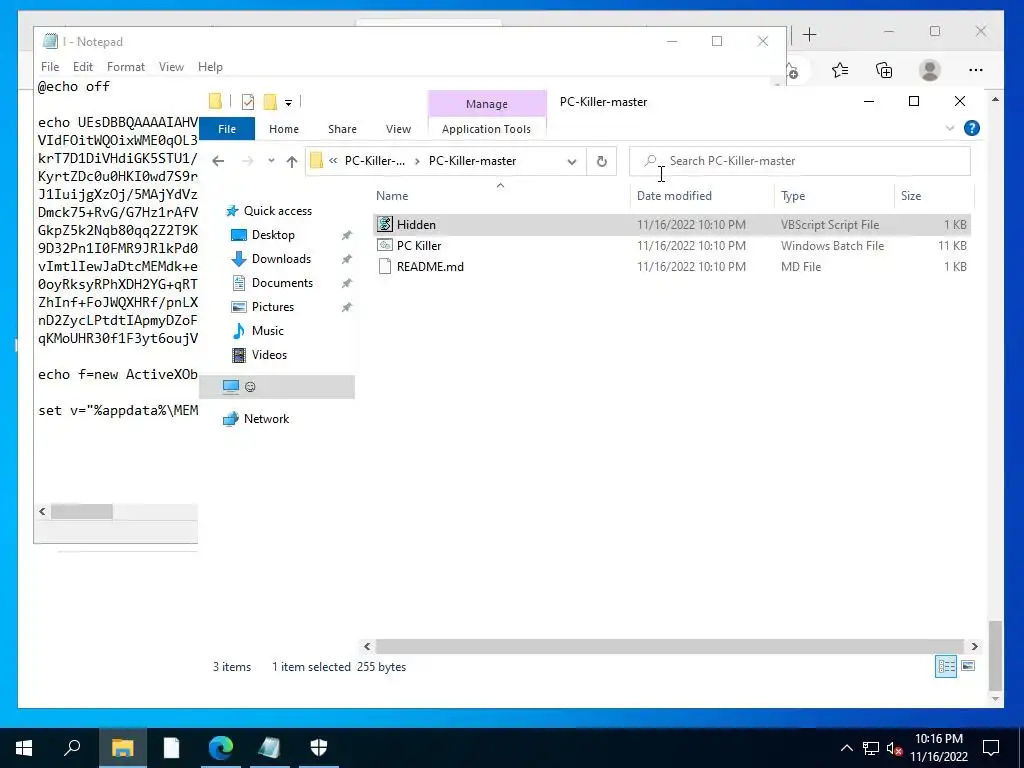Open Notepad File menu
The width and height of the screenshot is (1024, 768).
(x=50, y=67)
